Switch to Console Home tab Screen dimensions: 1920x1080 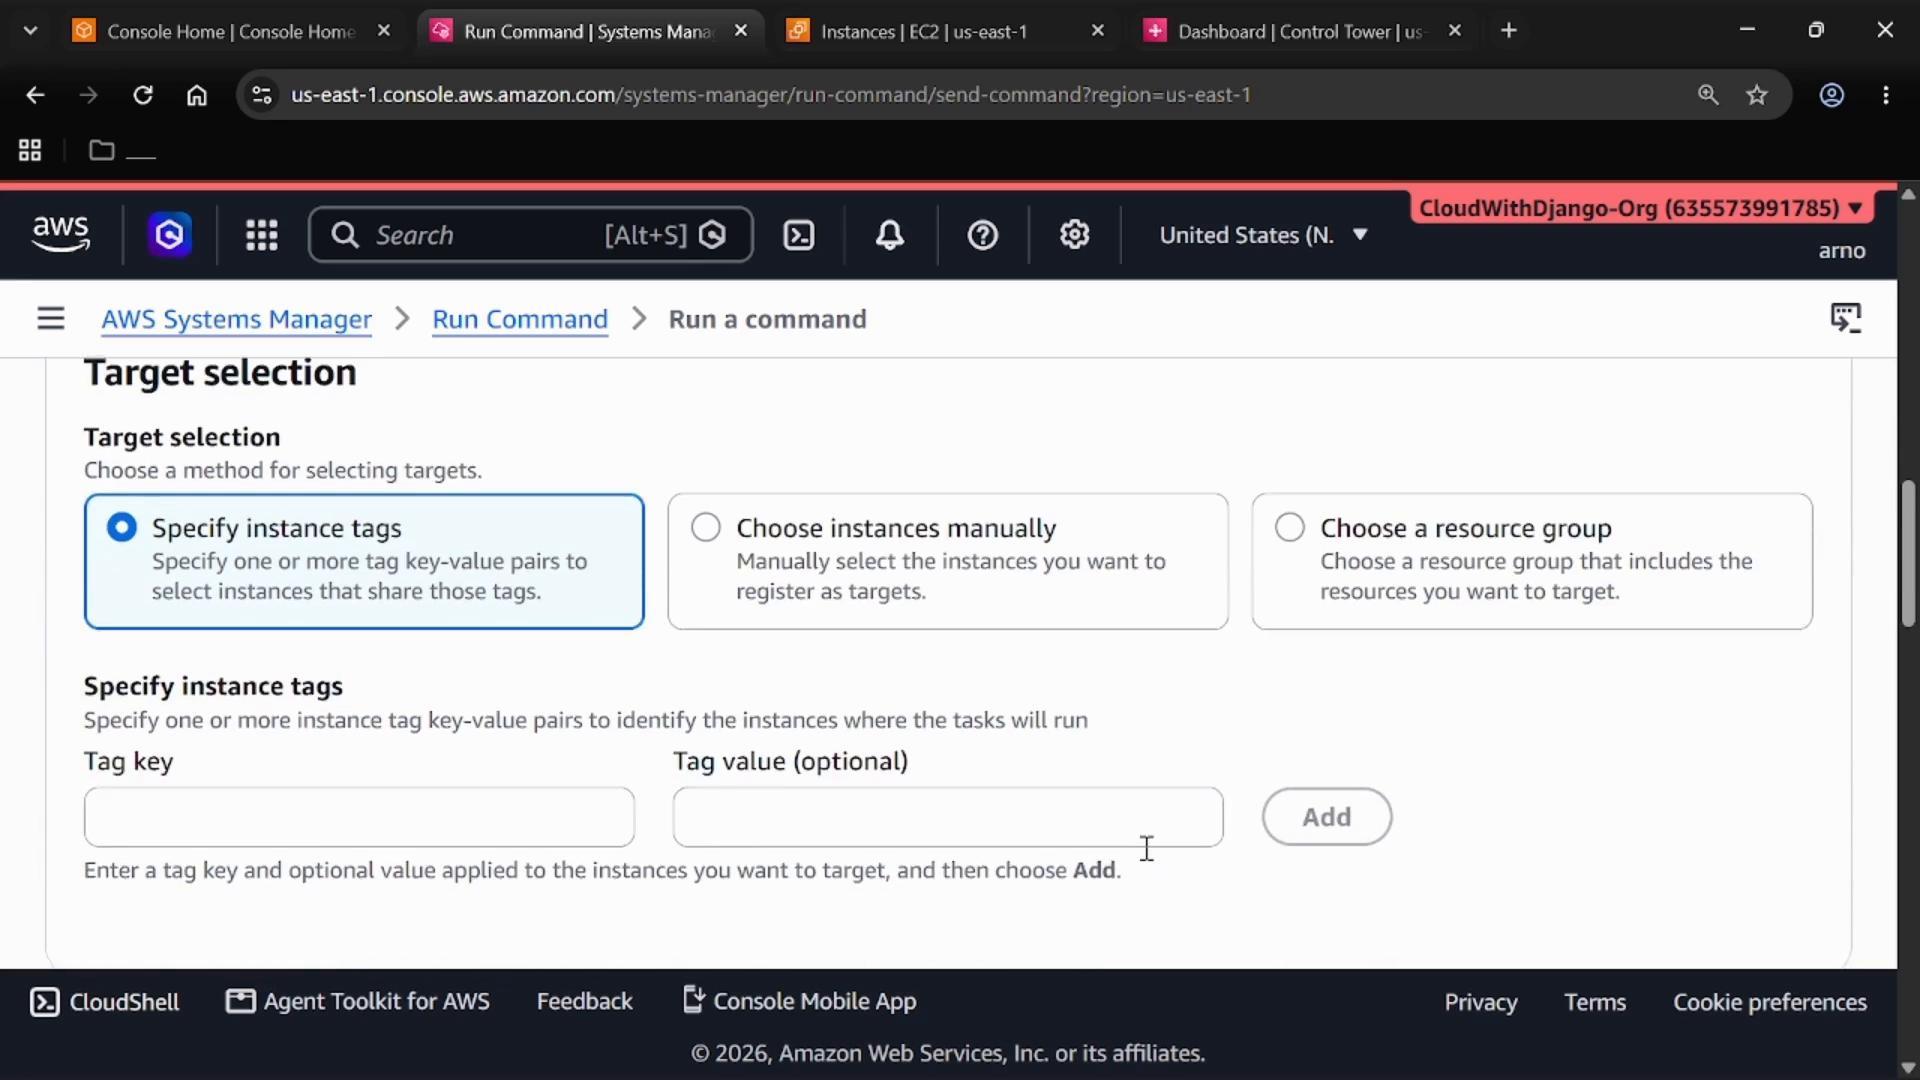coord(231,31)
